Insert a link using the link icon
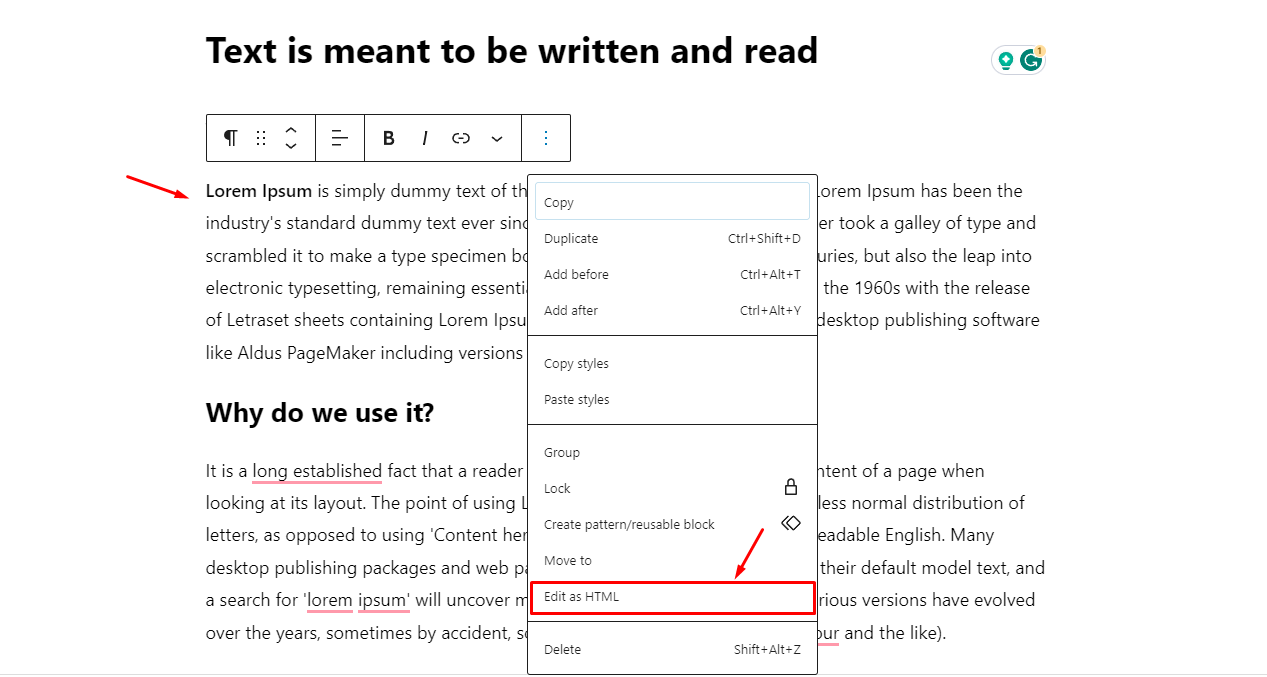Screen dimensions: 1267x677 [461, 138]
